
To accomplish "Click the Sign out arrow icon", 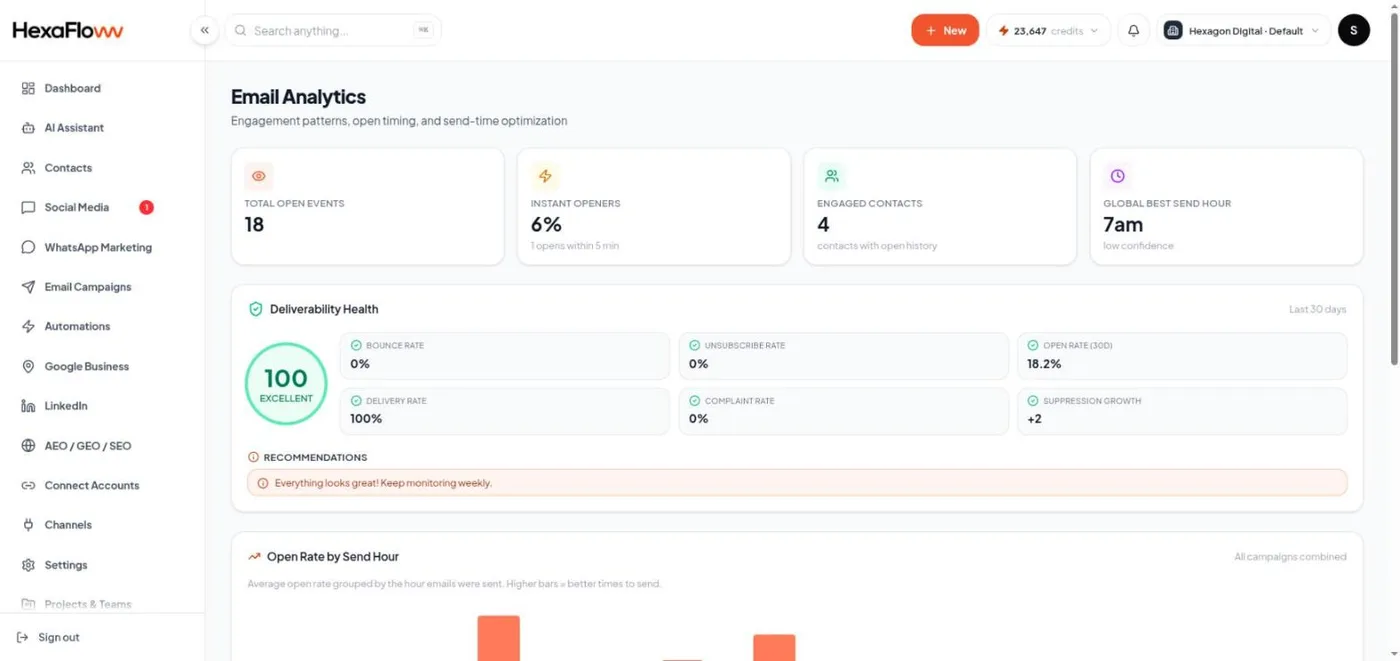I will tap(23, 637).
